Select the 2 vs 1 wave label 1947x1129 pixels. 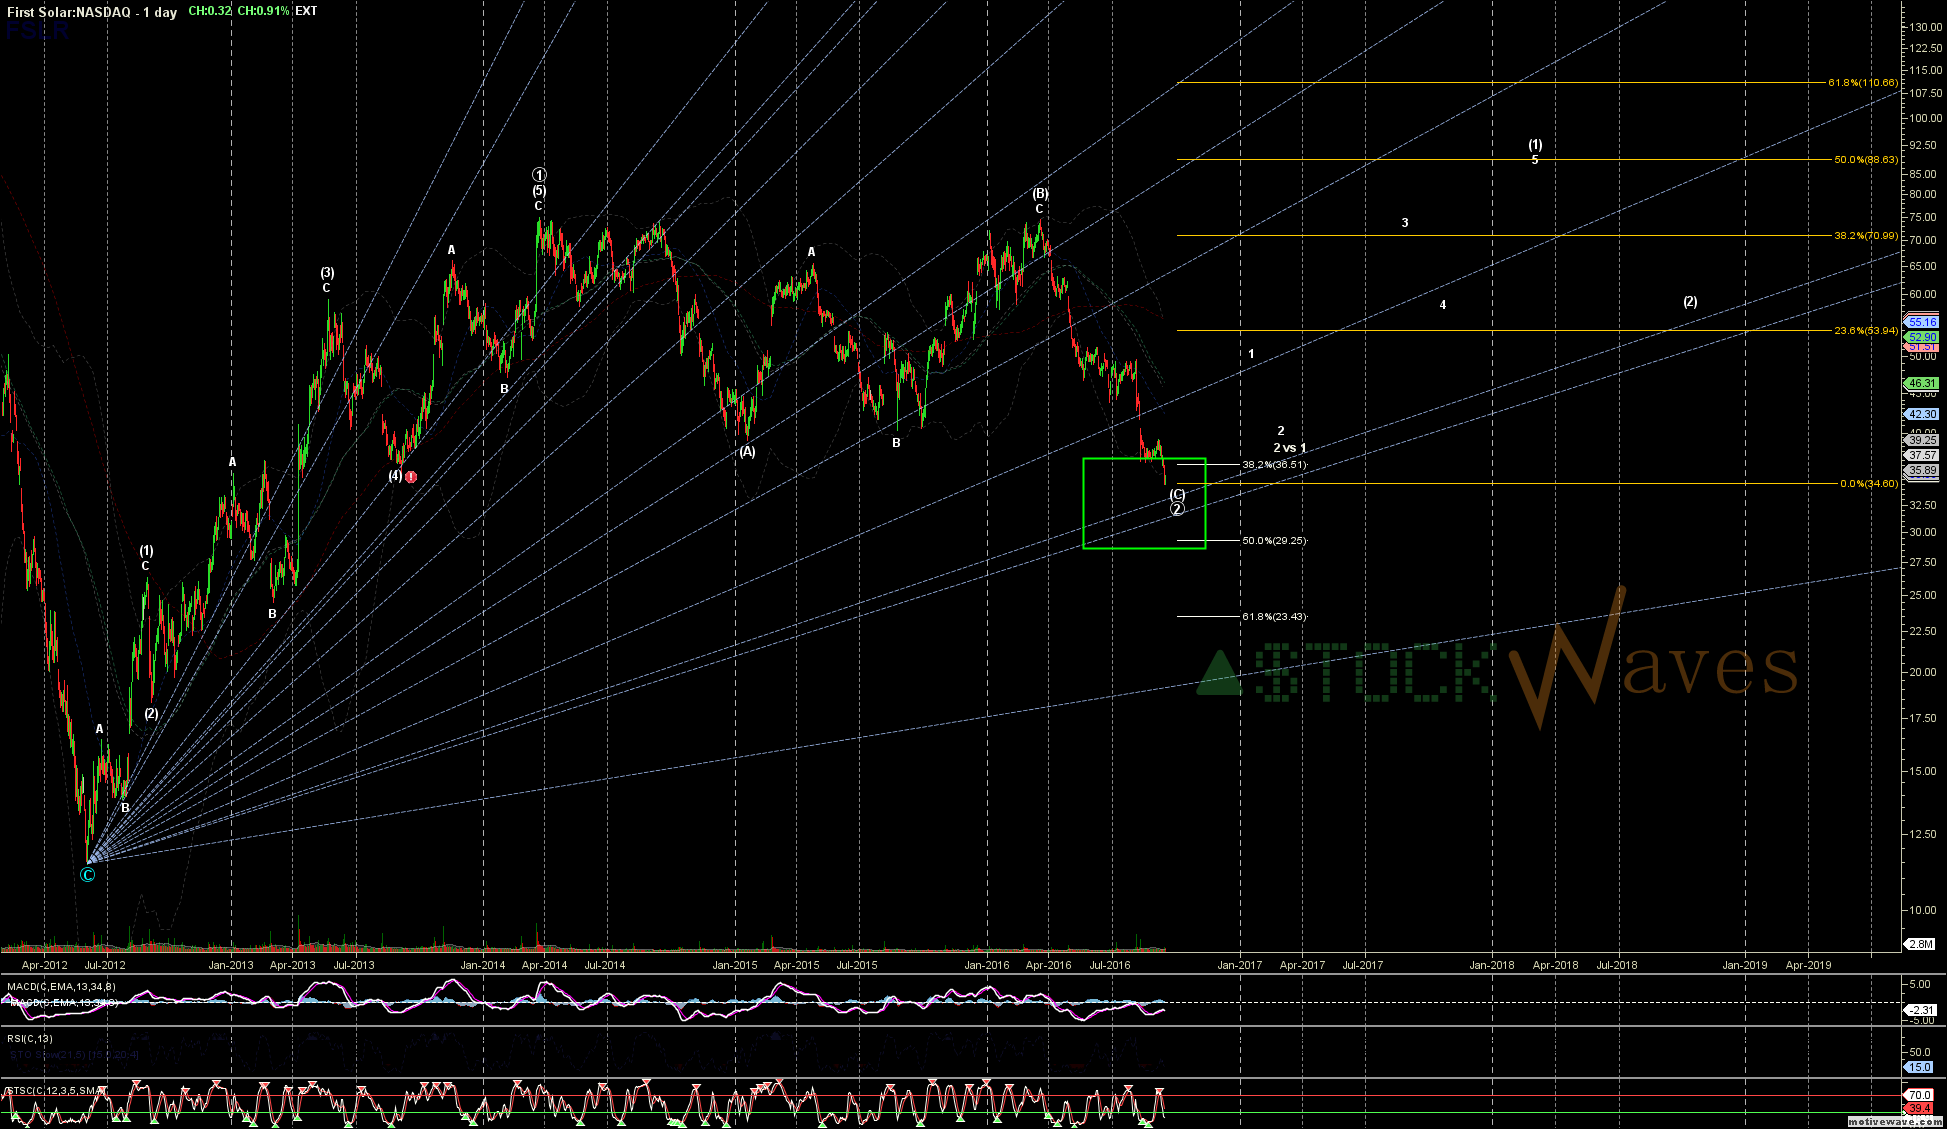pos(1289,448)
